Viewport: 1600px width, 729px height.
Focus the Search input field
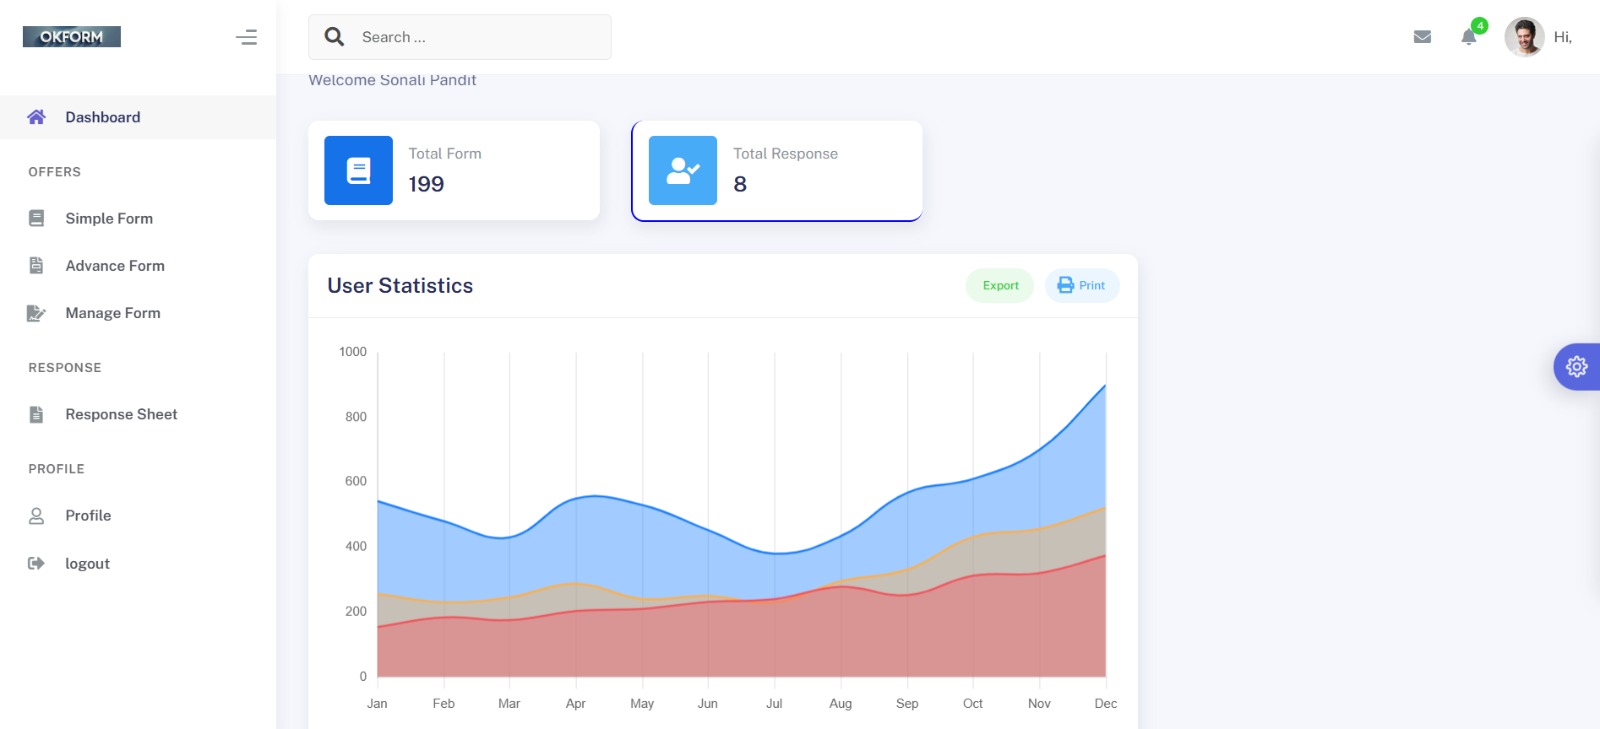coord(480,37)
